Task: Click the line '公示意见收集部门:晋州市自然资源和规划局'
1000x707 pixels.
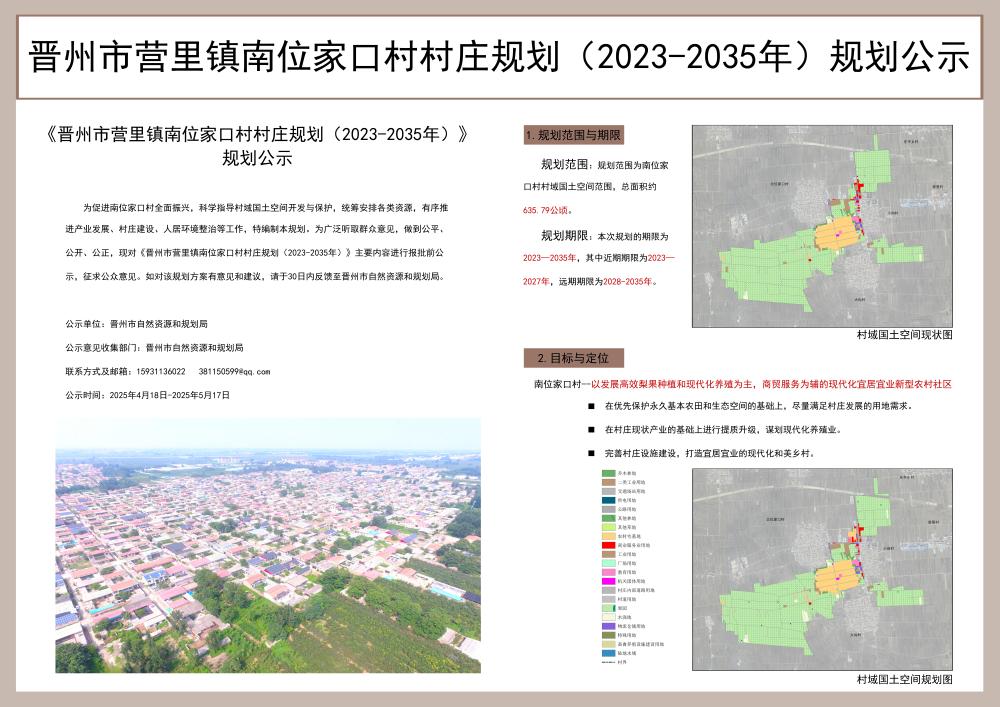Action: pyautogui.click(x=154, y=347)
